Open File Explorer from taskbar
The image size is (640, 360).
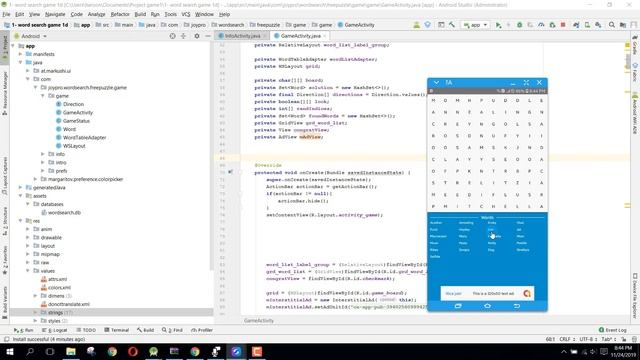pyautogui.click(x=71, y=351)
